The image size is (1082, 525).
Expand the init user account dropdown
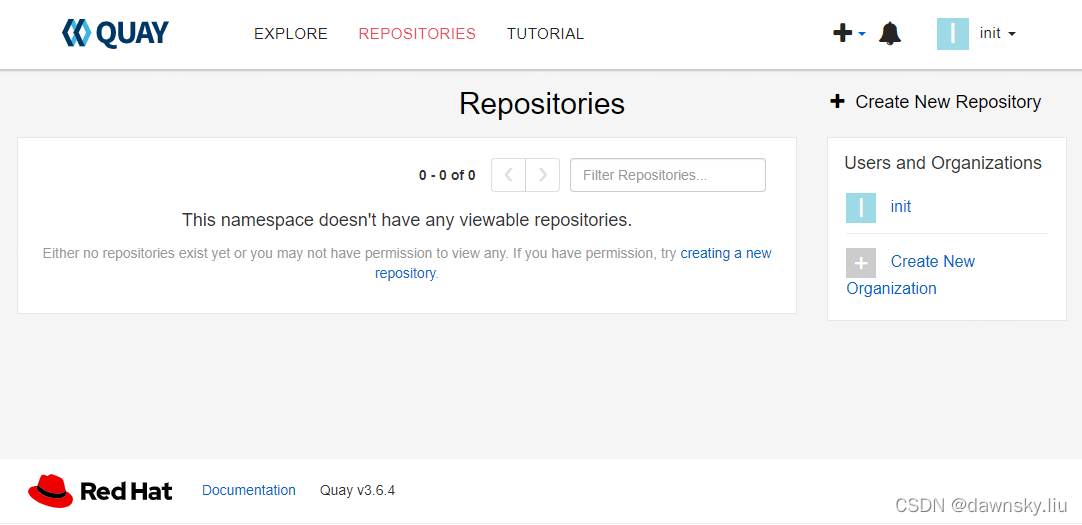(998, 33)
